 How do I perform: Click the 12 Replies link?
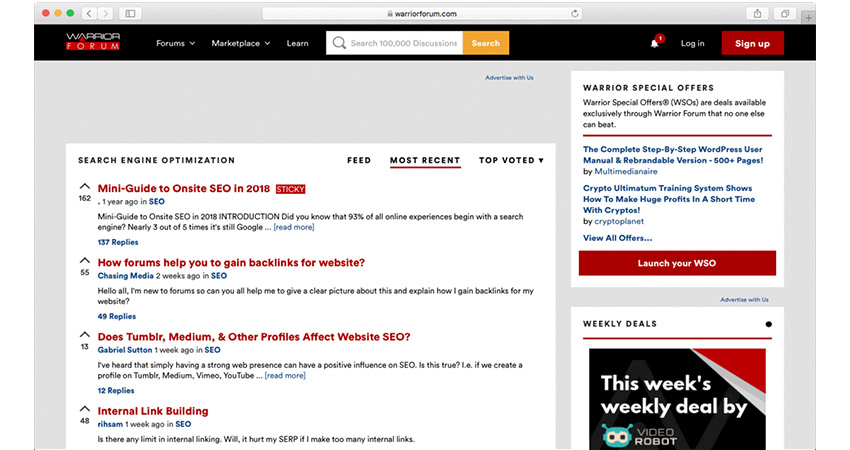[116, 391]
